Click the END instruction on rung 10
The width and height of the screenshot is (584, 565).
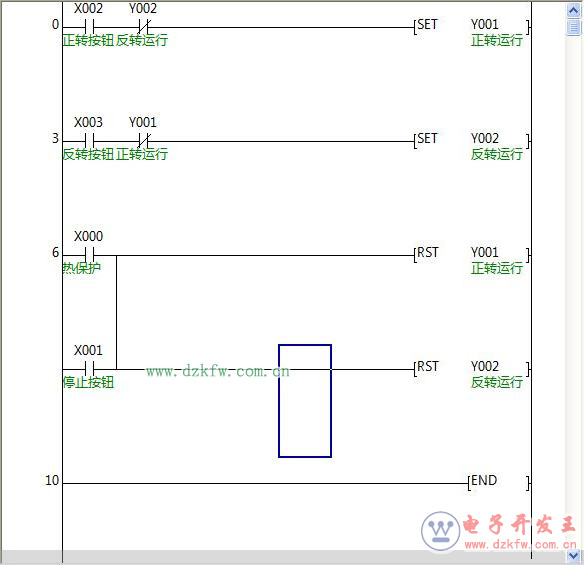point(499,483)
